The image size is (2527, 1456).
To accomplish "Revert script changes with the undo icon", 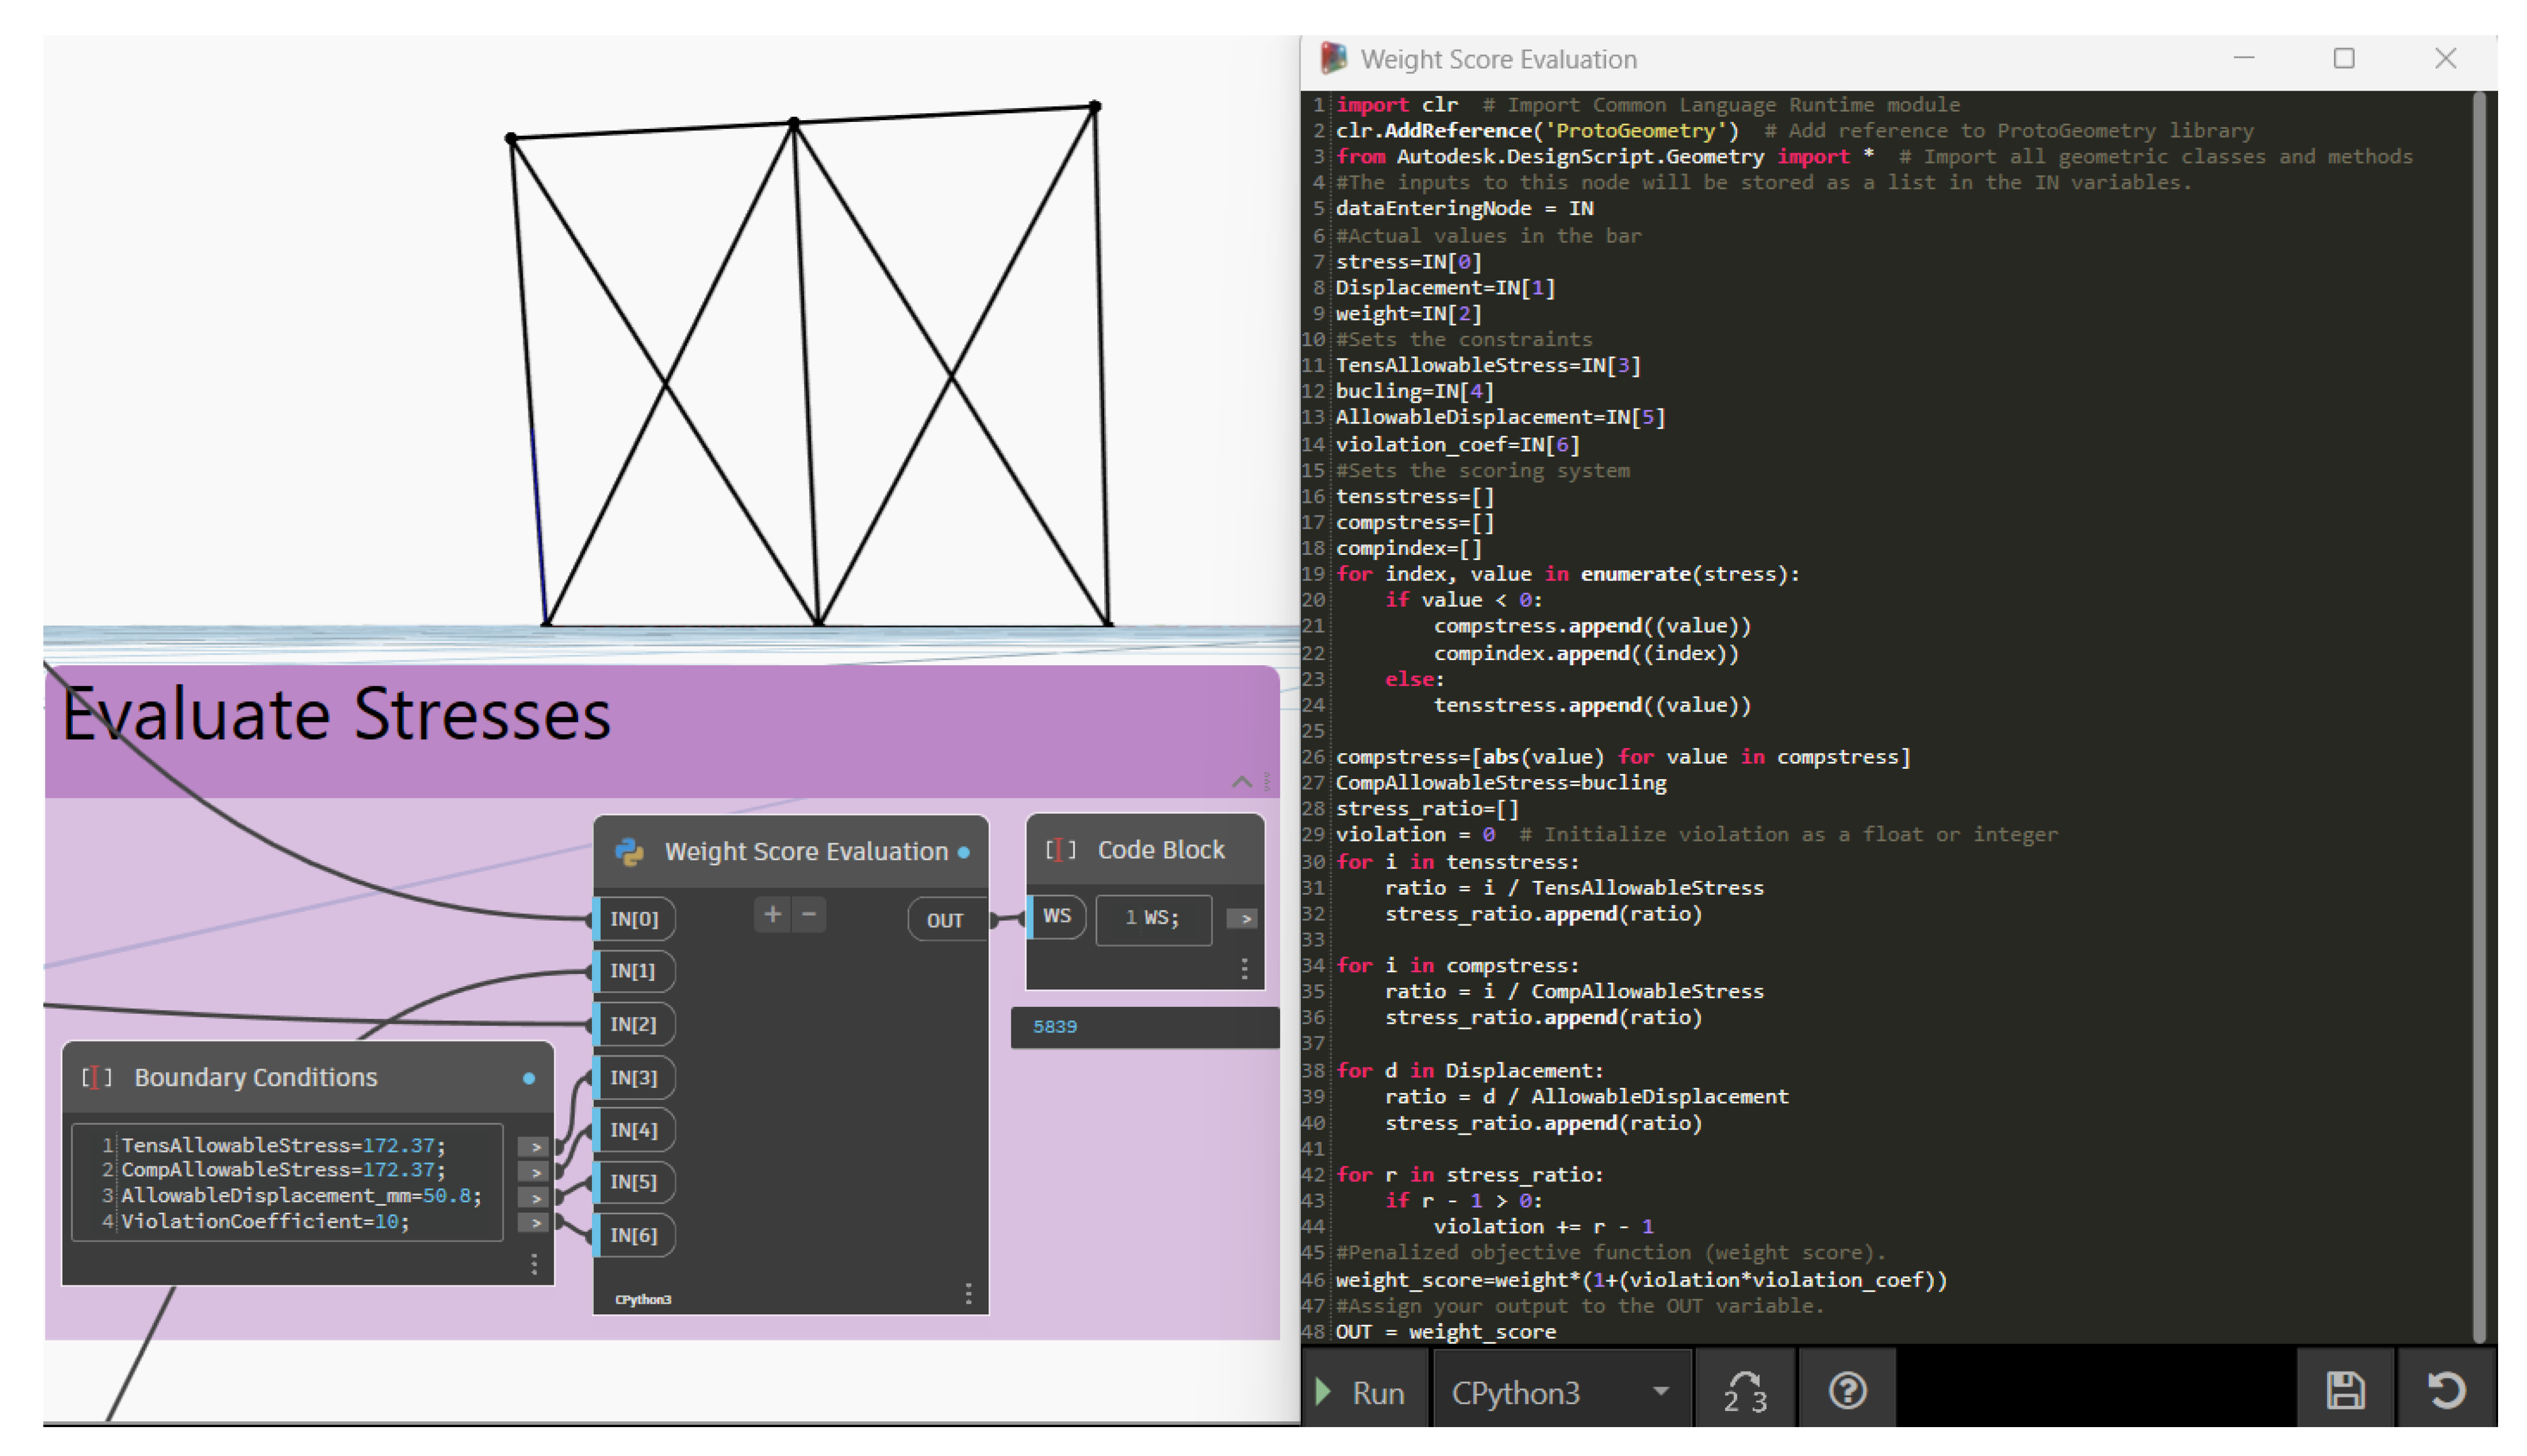I will [2446, 1391].
